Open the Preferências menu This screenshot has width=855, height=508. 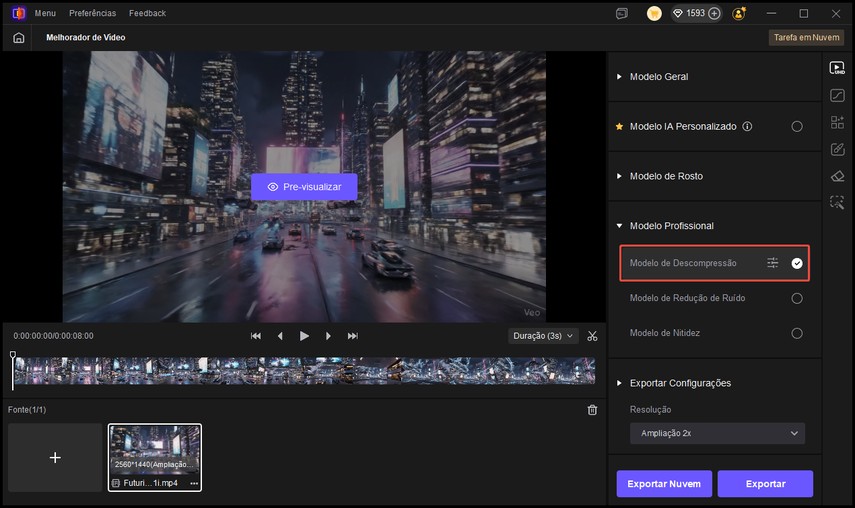point(92,14)
